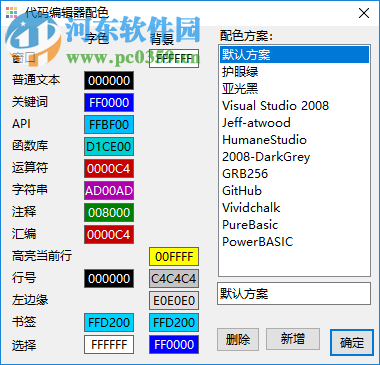Click the 选择 background swatch FF0000
The height and width of the screenshot is (365, 380).
pyautogui.click(x=174, y=344)
